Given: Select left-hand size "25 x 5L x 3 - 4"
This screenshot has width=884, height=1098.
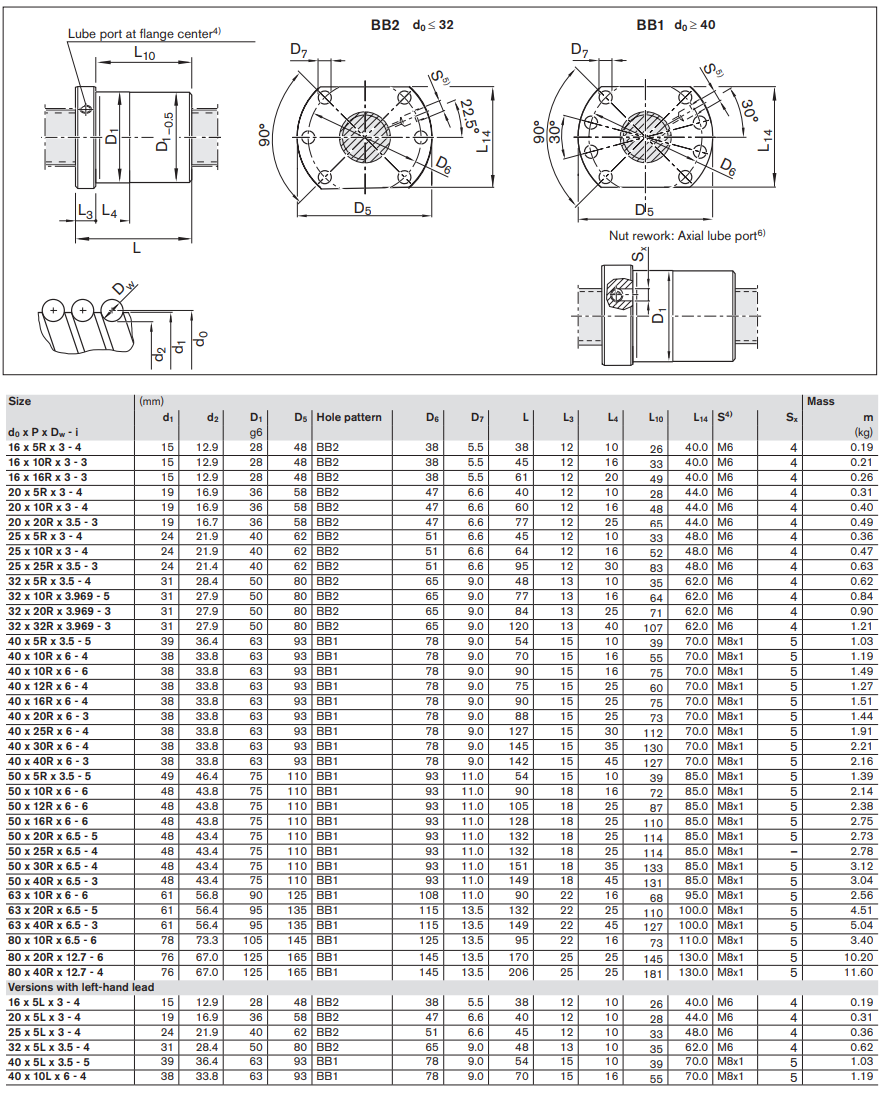Looking at the screenshot, I should pos(44,1032).
